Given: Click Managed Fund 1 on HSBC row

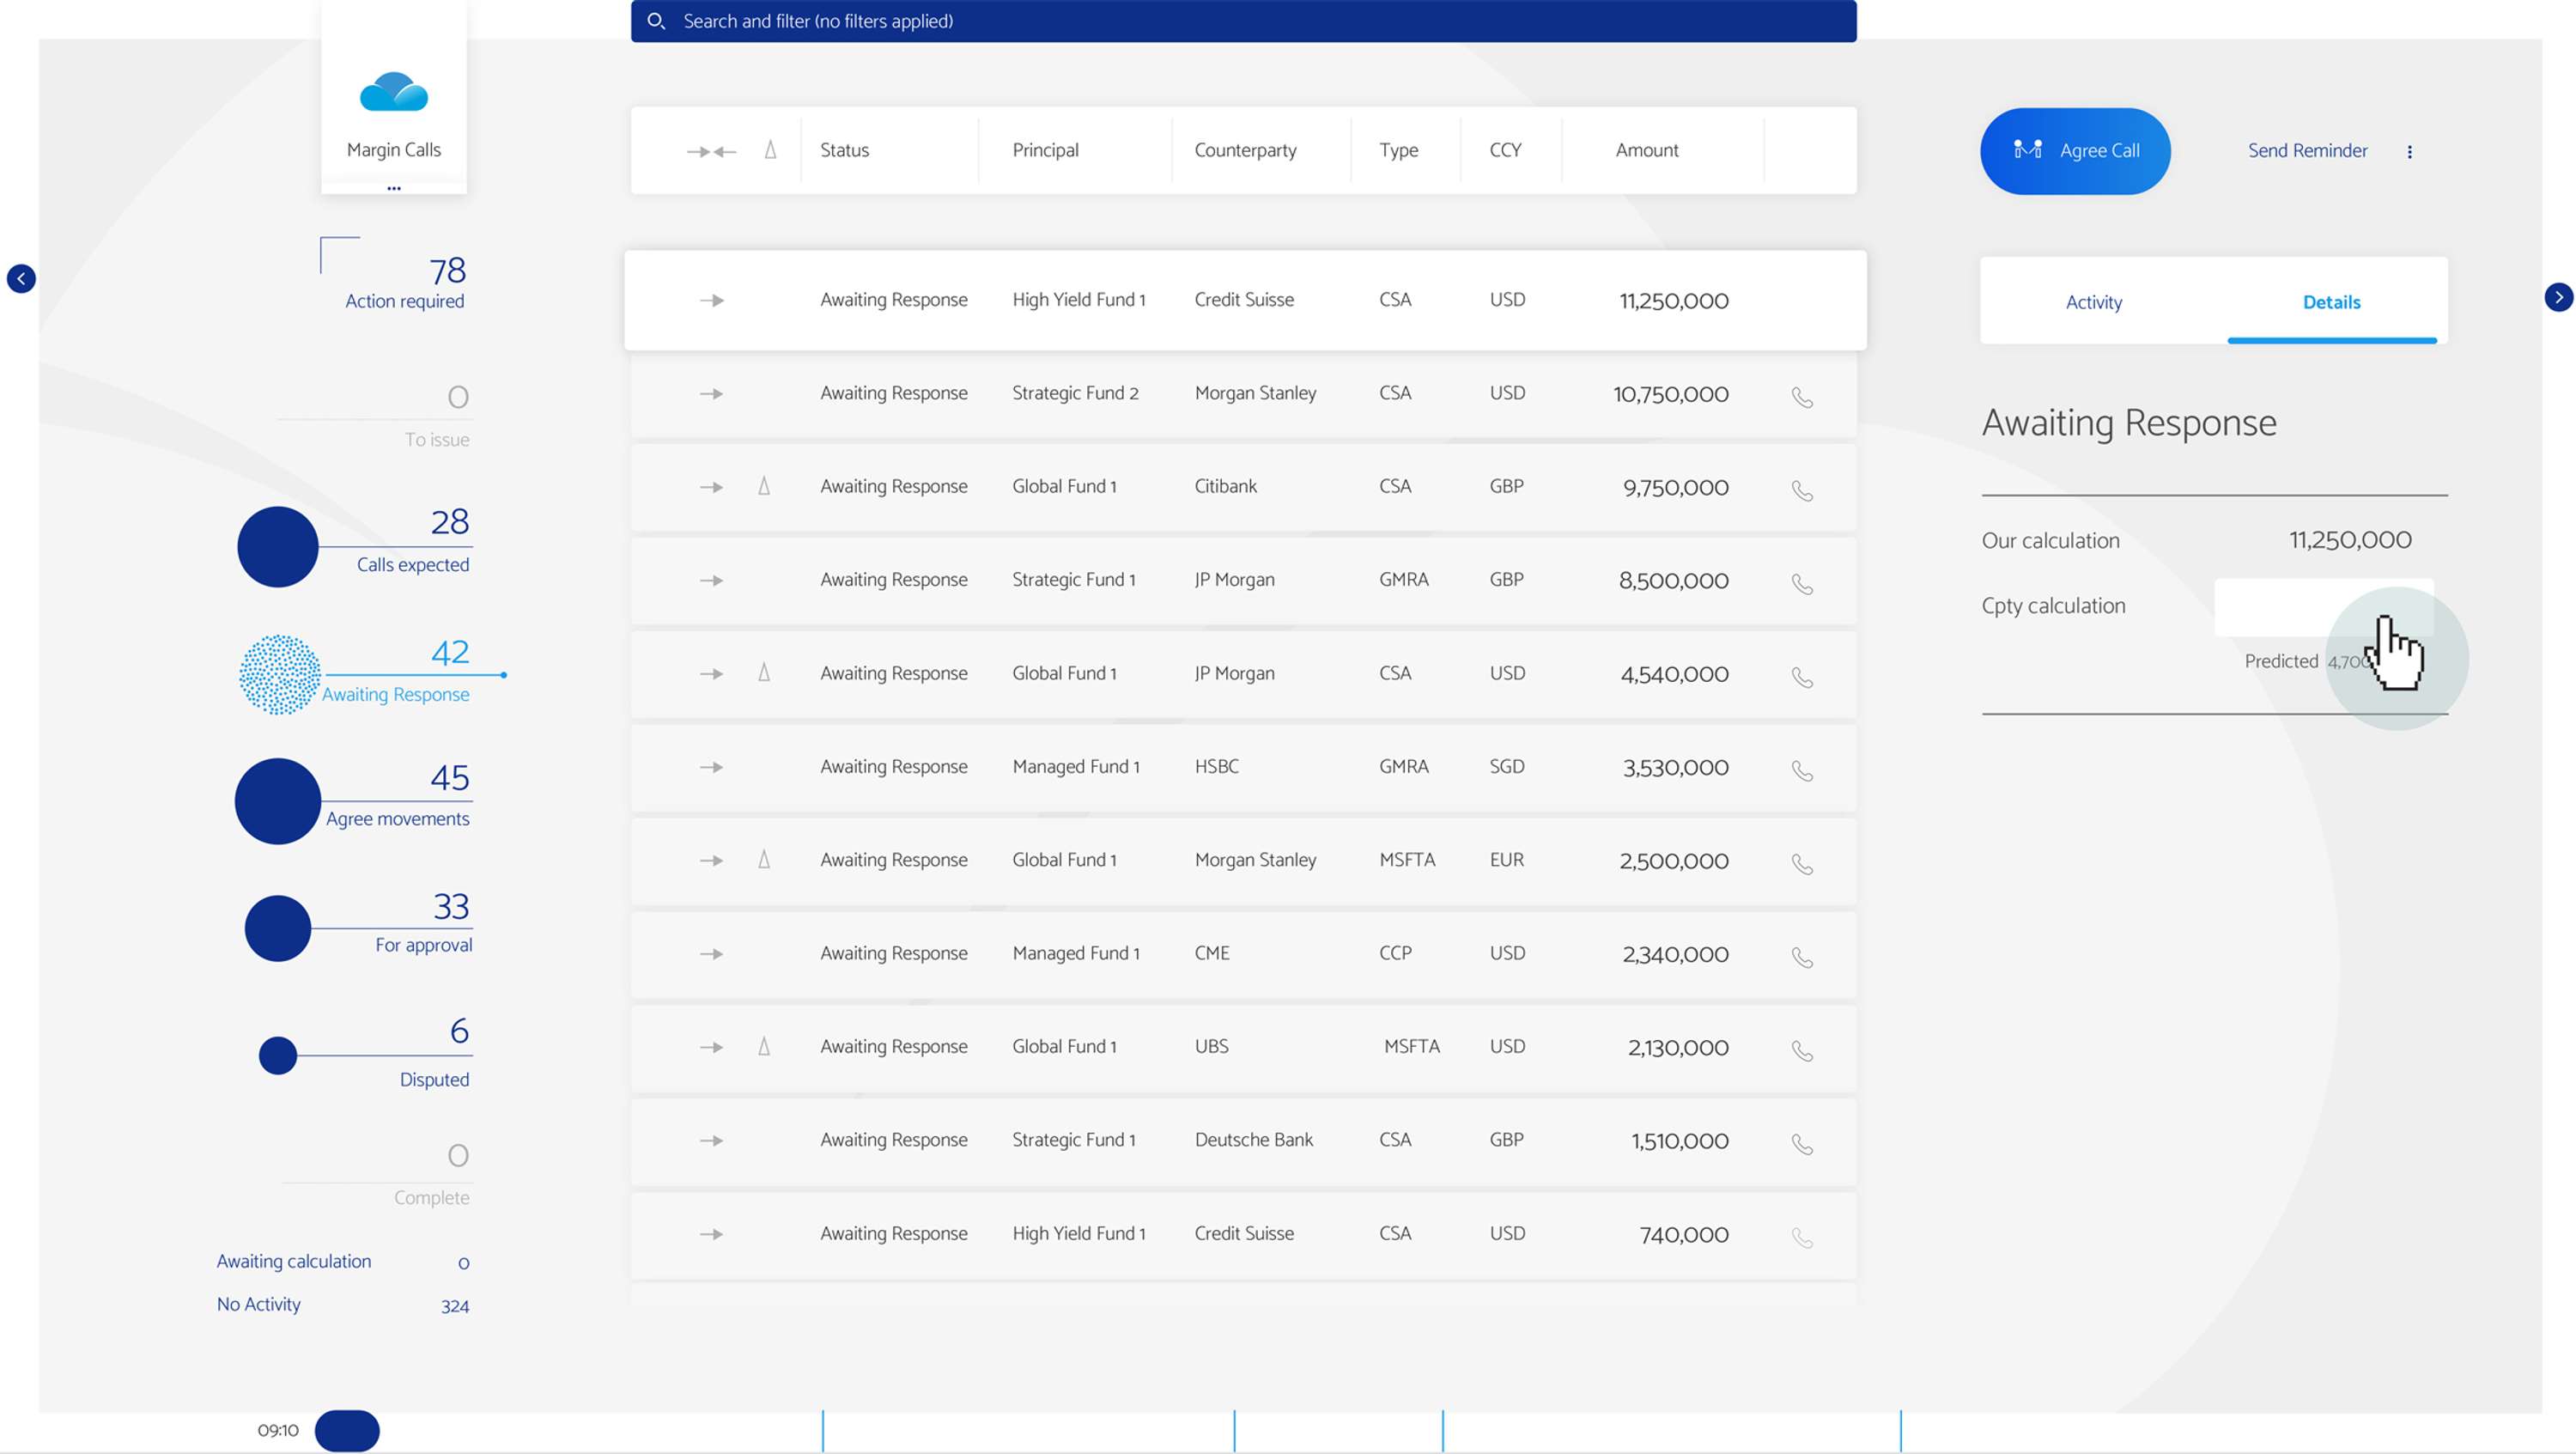Looking at the screenshot, I should point(1076,767).
